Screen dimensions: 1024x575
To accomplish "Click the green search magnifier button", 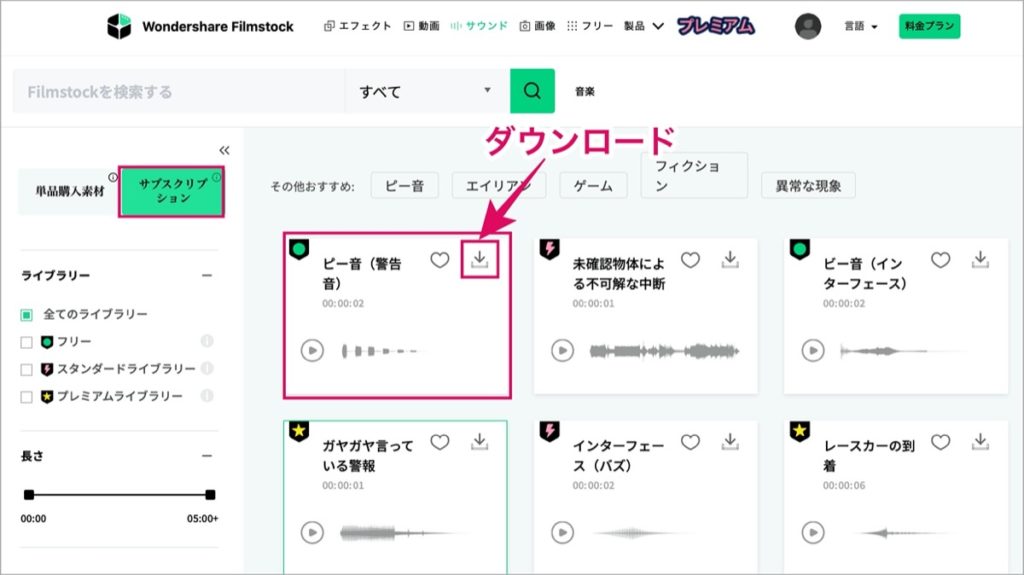I will (532, 91).
